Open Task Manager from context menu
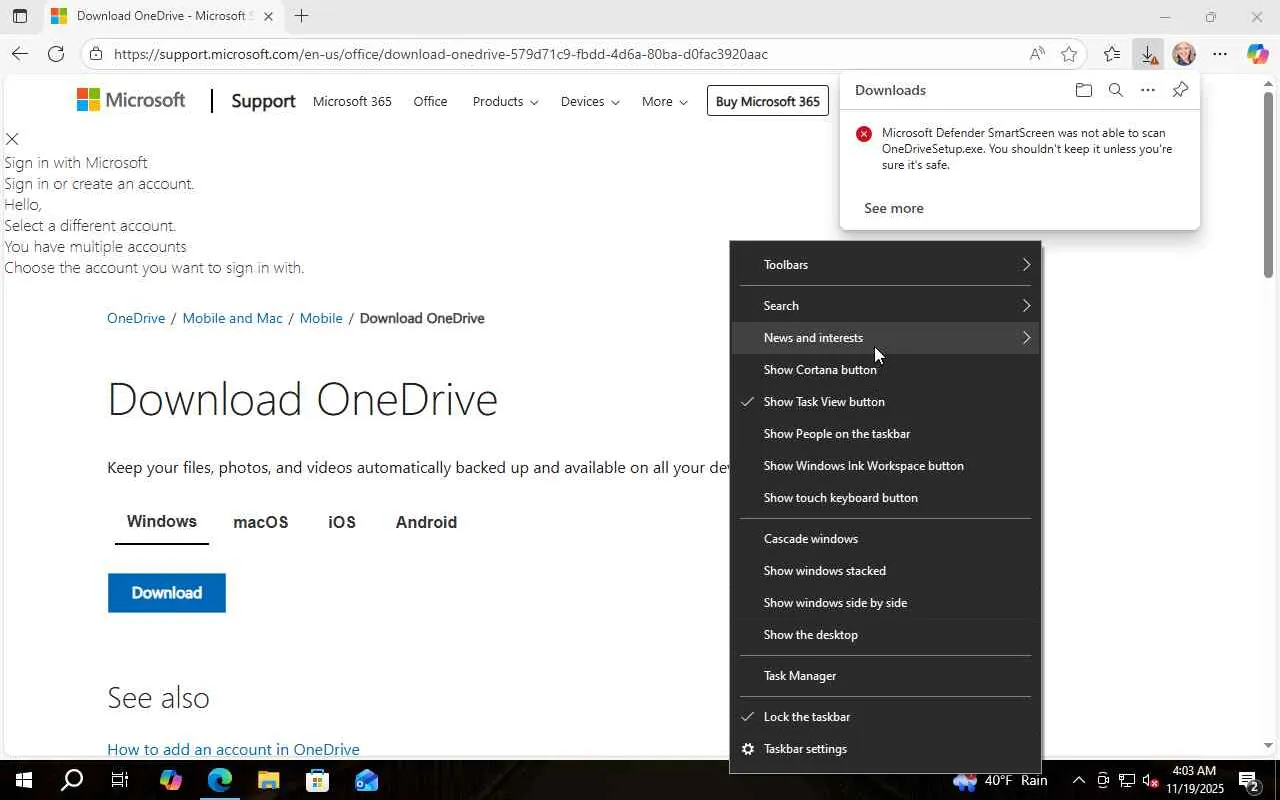 (x=886, y=676)
